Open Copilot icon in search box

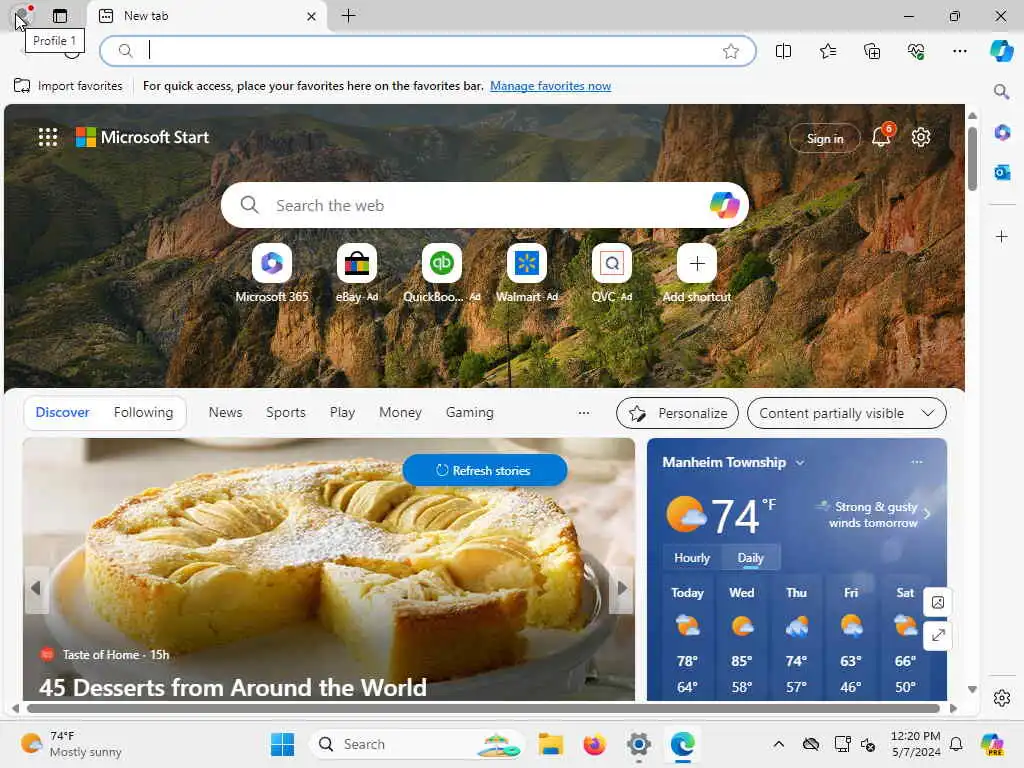coord(724,205)
